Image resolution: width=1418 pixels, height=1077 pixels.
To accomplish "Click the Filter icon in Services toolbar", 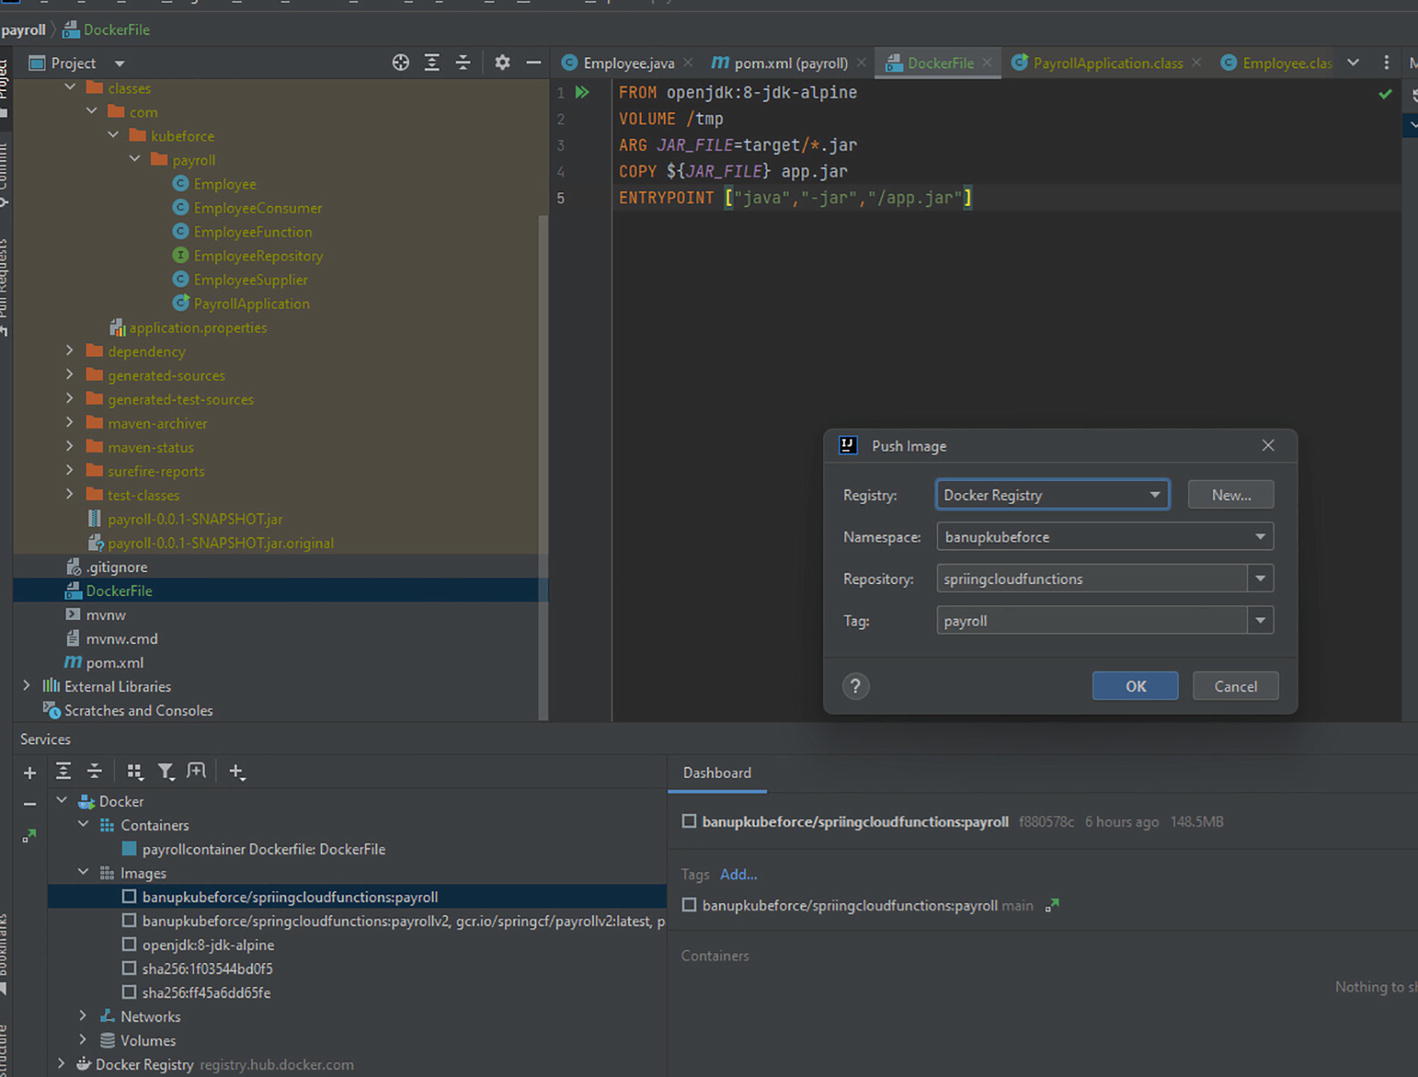I will click(166, 771).
